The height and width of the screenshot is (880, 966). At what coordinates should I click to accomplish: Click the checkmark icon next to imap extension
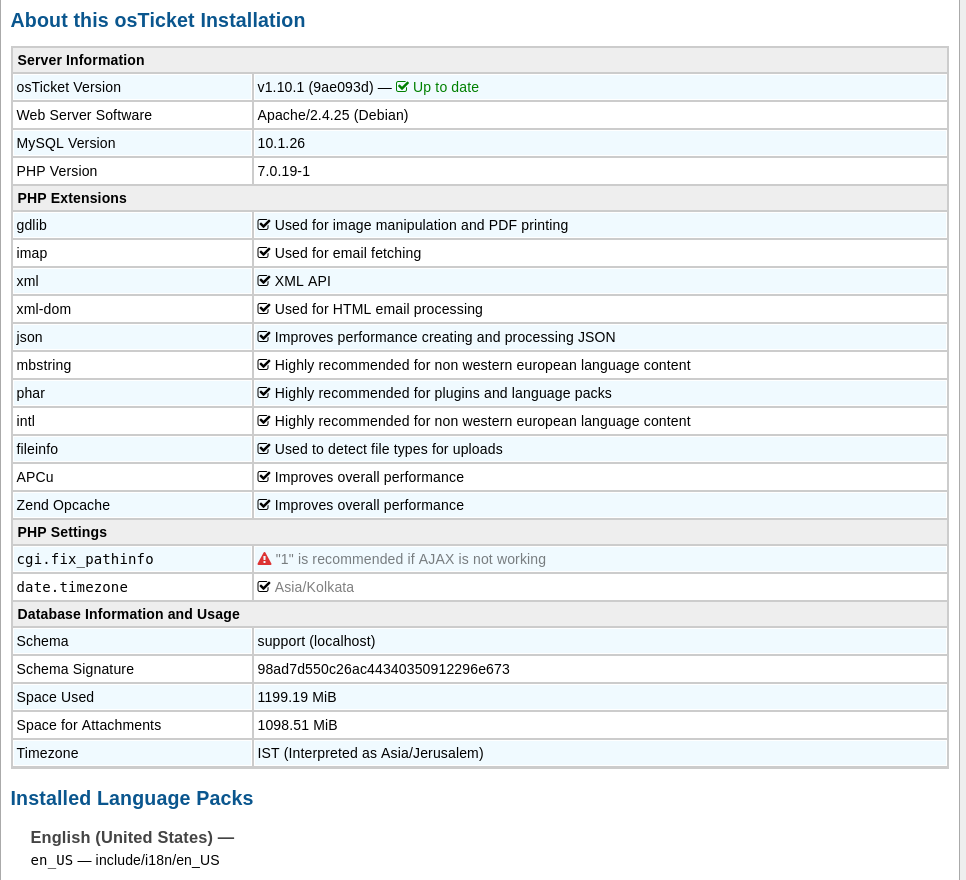tap(263, 252)
